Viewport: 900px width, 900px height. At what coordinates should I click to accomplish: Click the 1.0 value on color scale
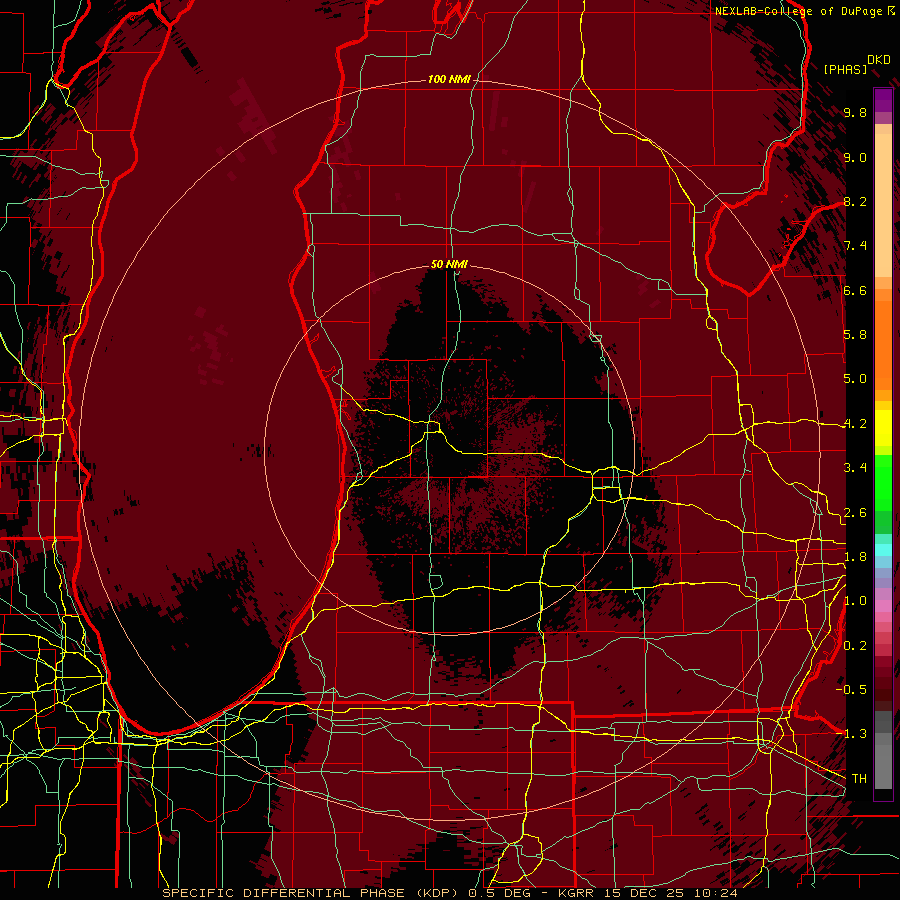pyautogui.click(x=855, y=601)
